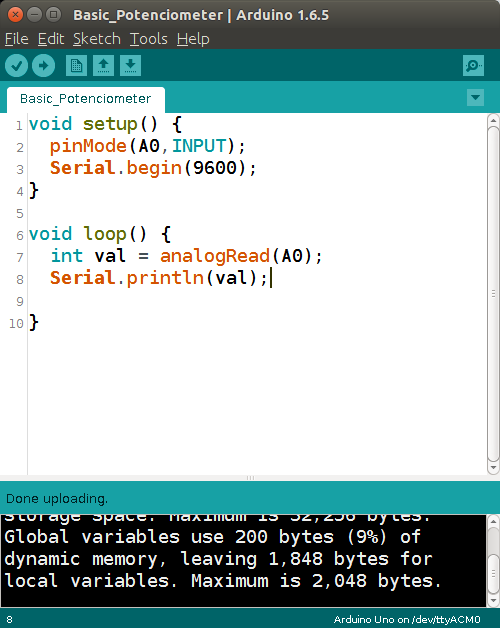Image resolution: width=500 pixels, height=628 pixels.
Task: Click line number 9 in the gutter
Action: click(20, 302)
